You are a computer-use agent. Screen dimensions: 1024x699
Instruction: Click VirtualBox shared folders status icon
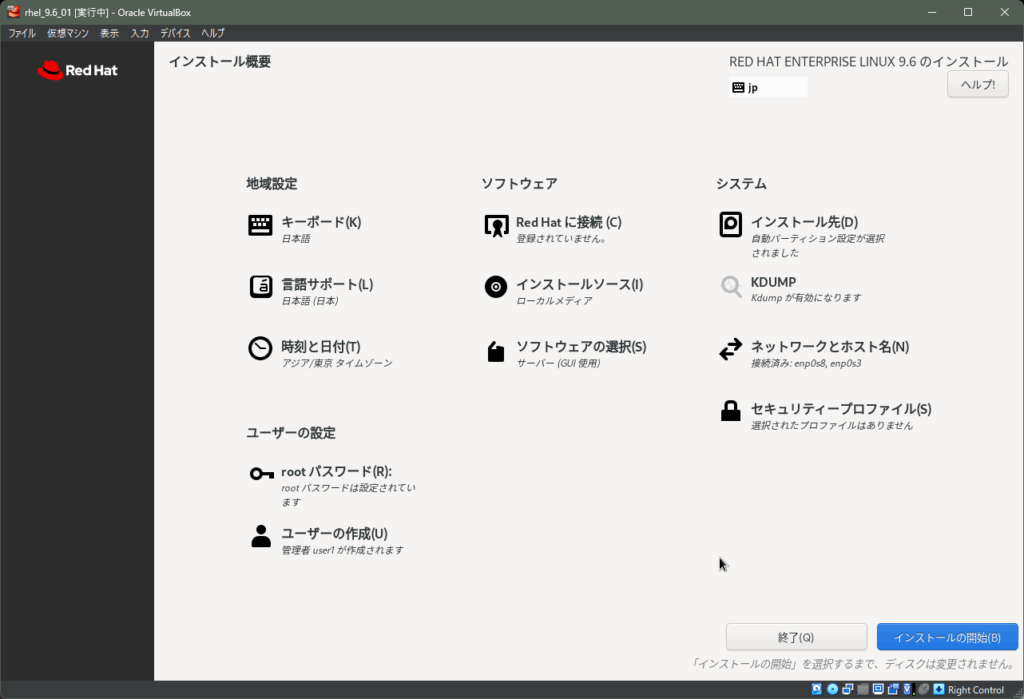coord(863,689)
